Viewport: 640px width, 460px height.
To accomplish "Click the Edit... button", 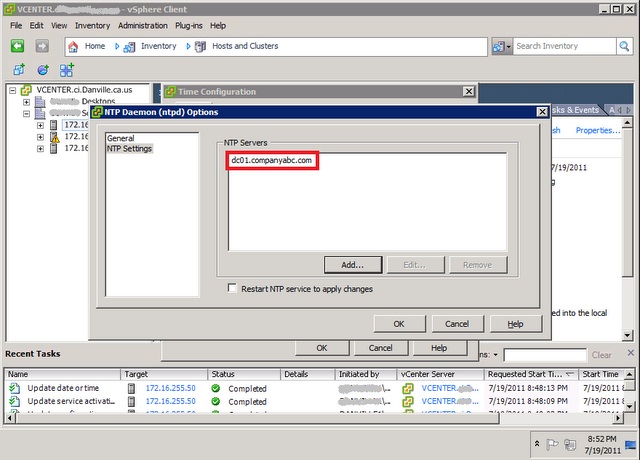I will (x=415, y=265).
